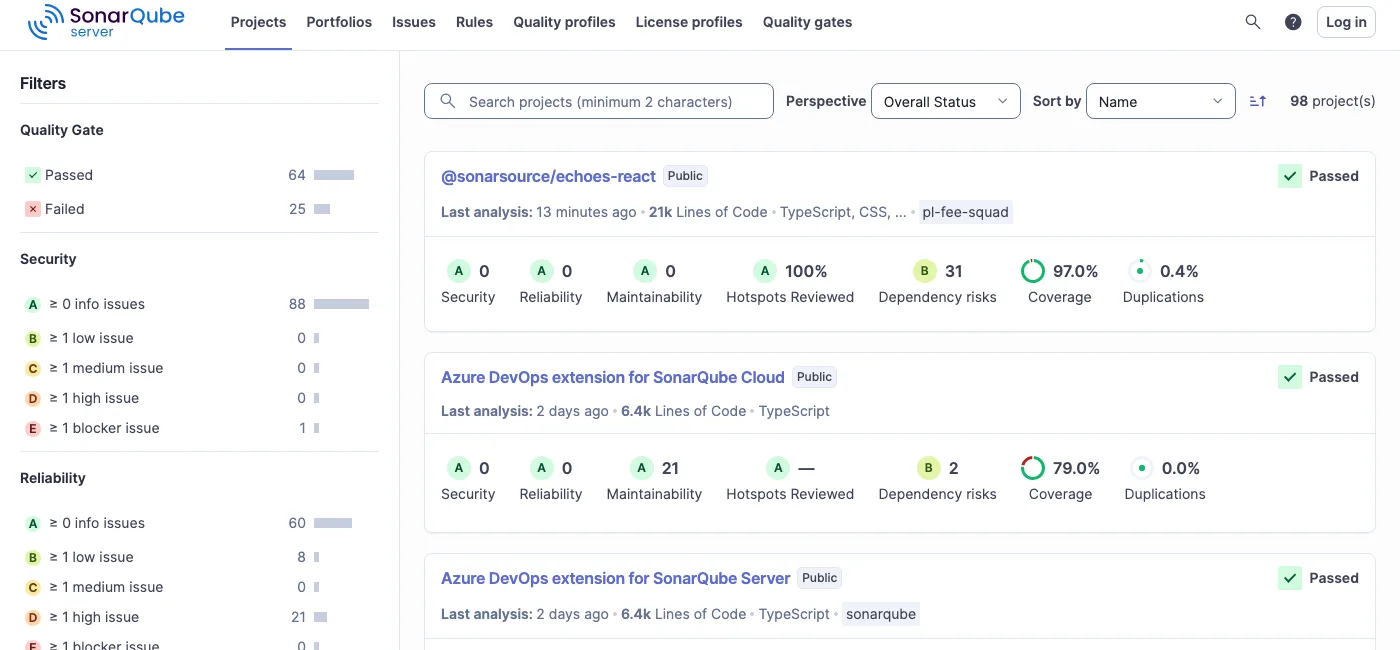Toggle the sort direction icon beside Name
Viewport: 1400px width, 650px height.
[1257, 101]
